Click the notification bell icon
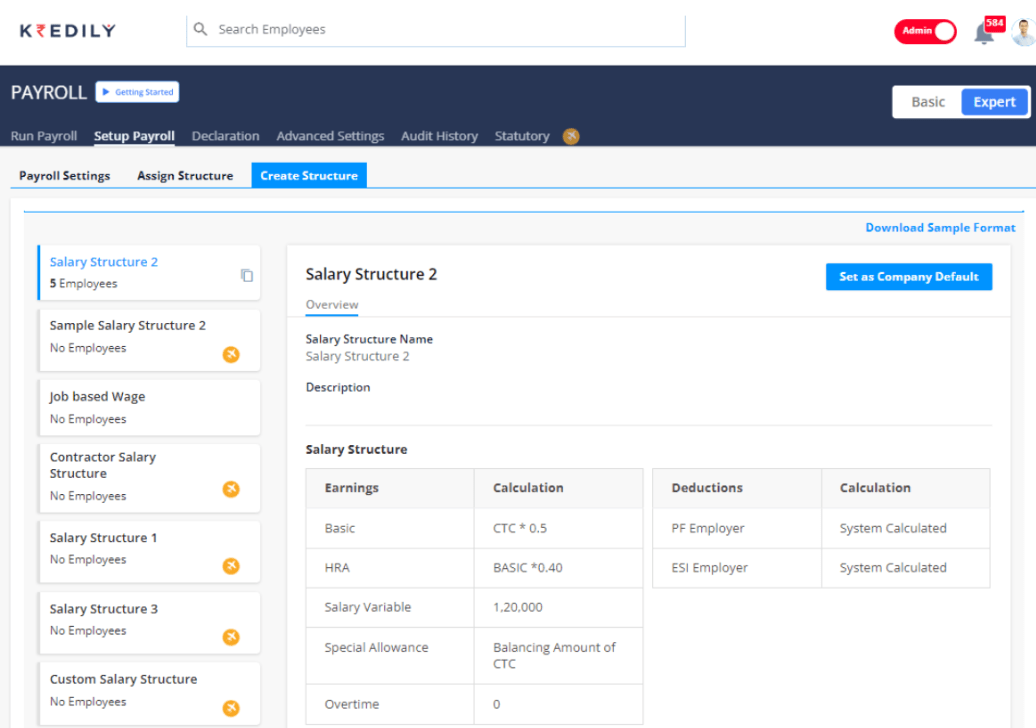This screenshot has width=1036, height=728. pos(984,33)
